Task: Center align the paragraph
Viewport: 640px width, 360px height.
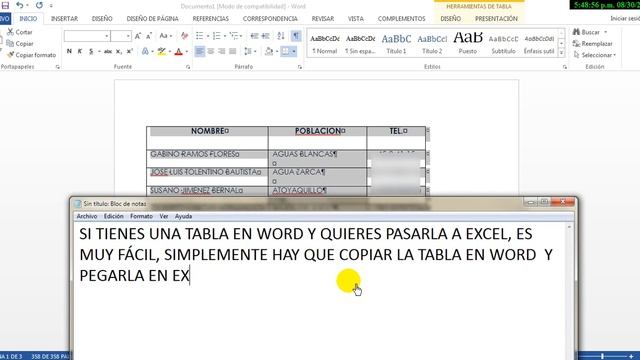Action: [x=211, y=51]
